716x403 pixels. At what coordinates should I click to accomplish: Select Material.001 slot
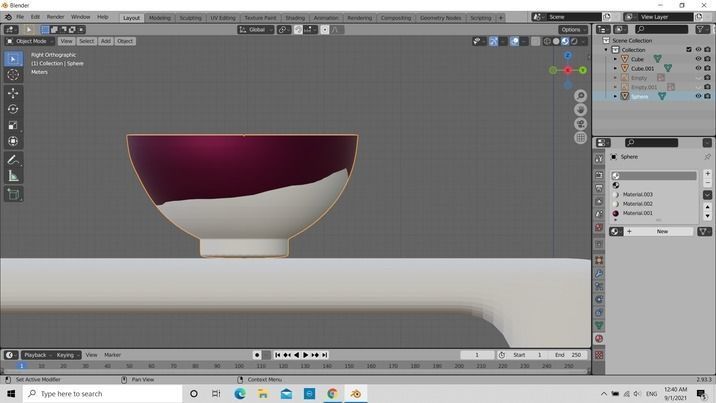pos(653,213)
